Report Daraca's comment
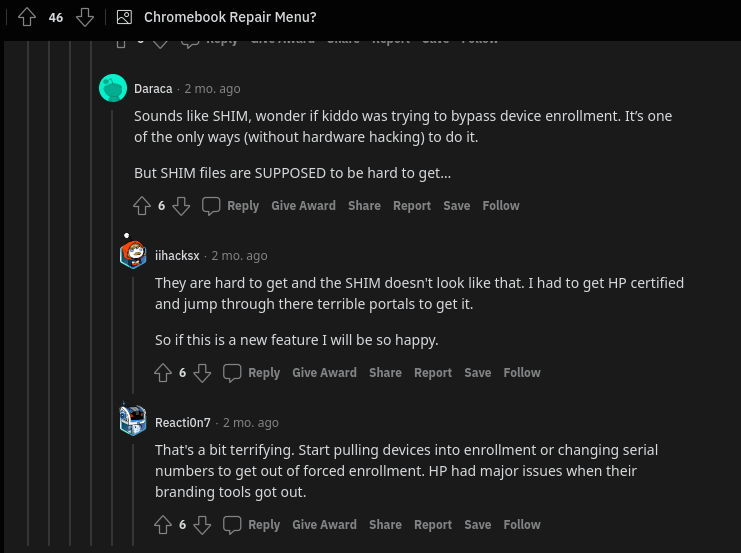The width and height of the screenshot is (741, 553). (x=411, y=206)
